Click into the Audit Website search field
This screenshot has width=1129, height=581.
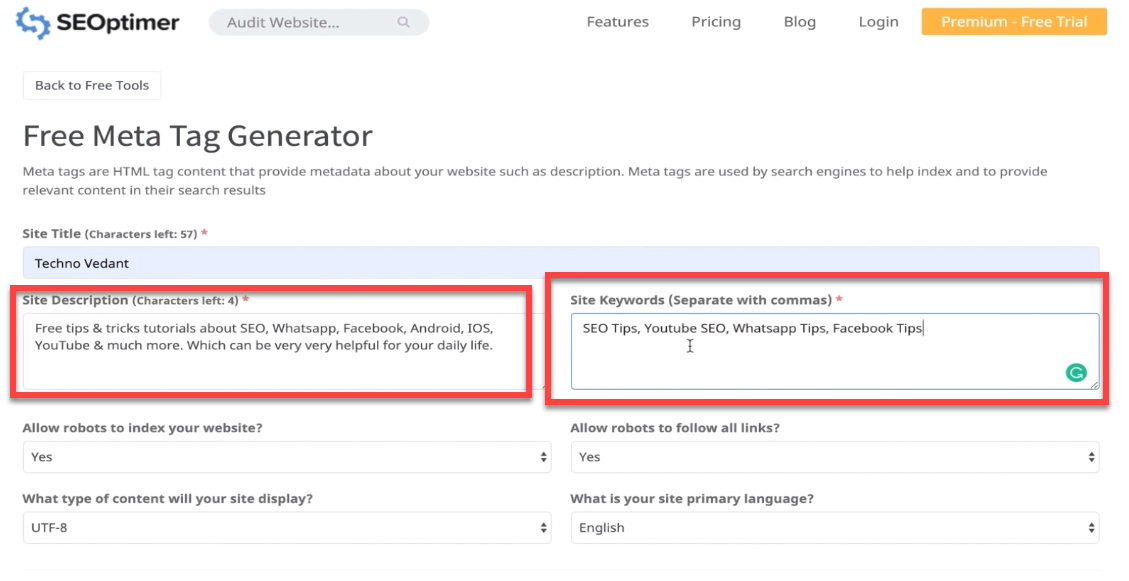(318, 22)
